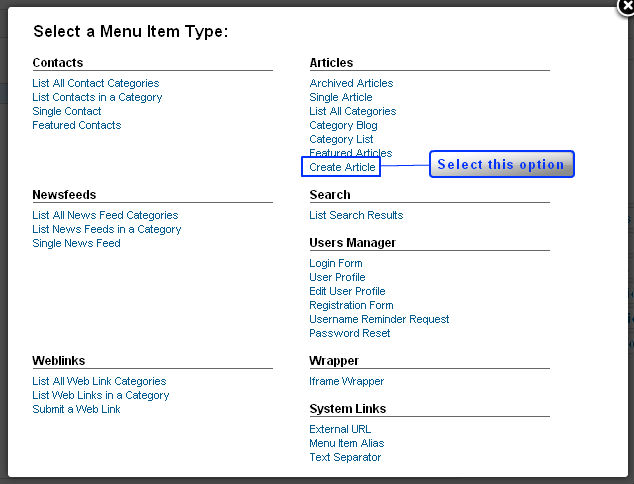Open List All News Feed Categories
This screenshot has width=634, height=484.
pyautogui.click(x=105, y=215)
